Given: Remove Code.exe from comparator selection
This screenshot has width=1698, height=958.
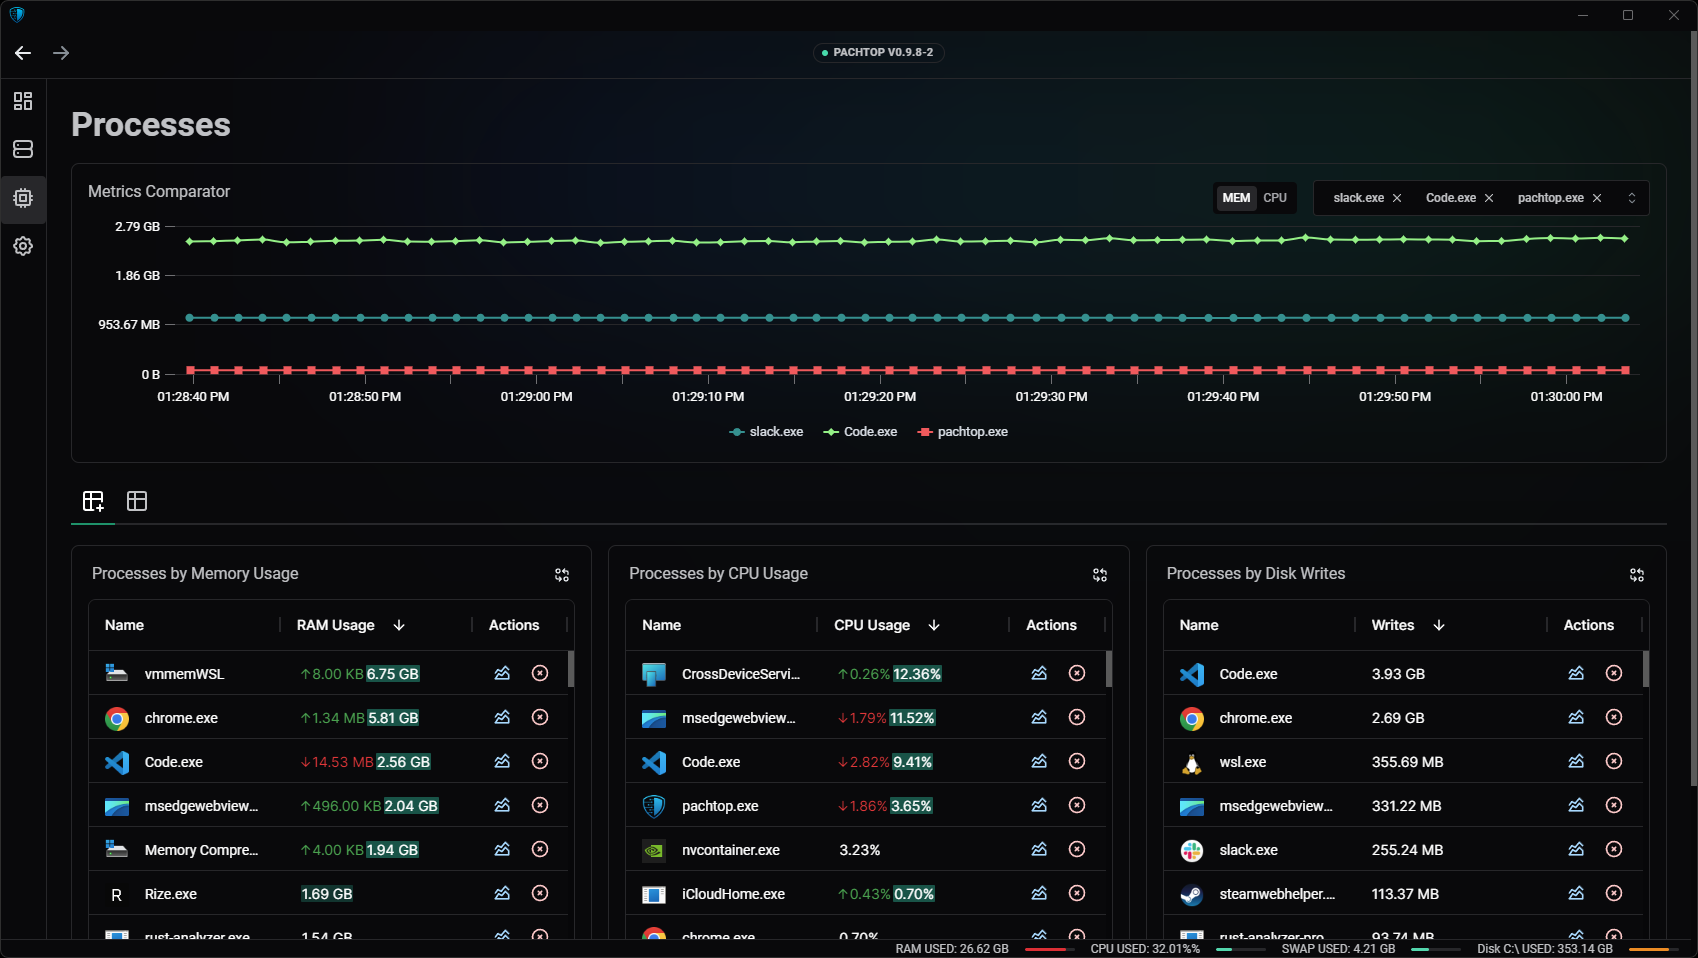Looking at the screenshot, I should click(1489, 198).
